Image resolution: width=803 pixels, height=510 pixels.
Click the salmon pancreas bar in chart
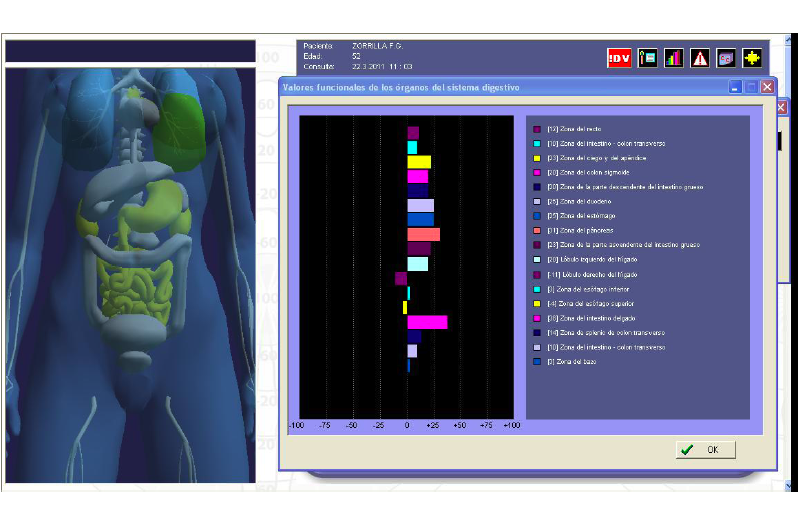[x=423, y=234]
